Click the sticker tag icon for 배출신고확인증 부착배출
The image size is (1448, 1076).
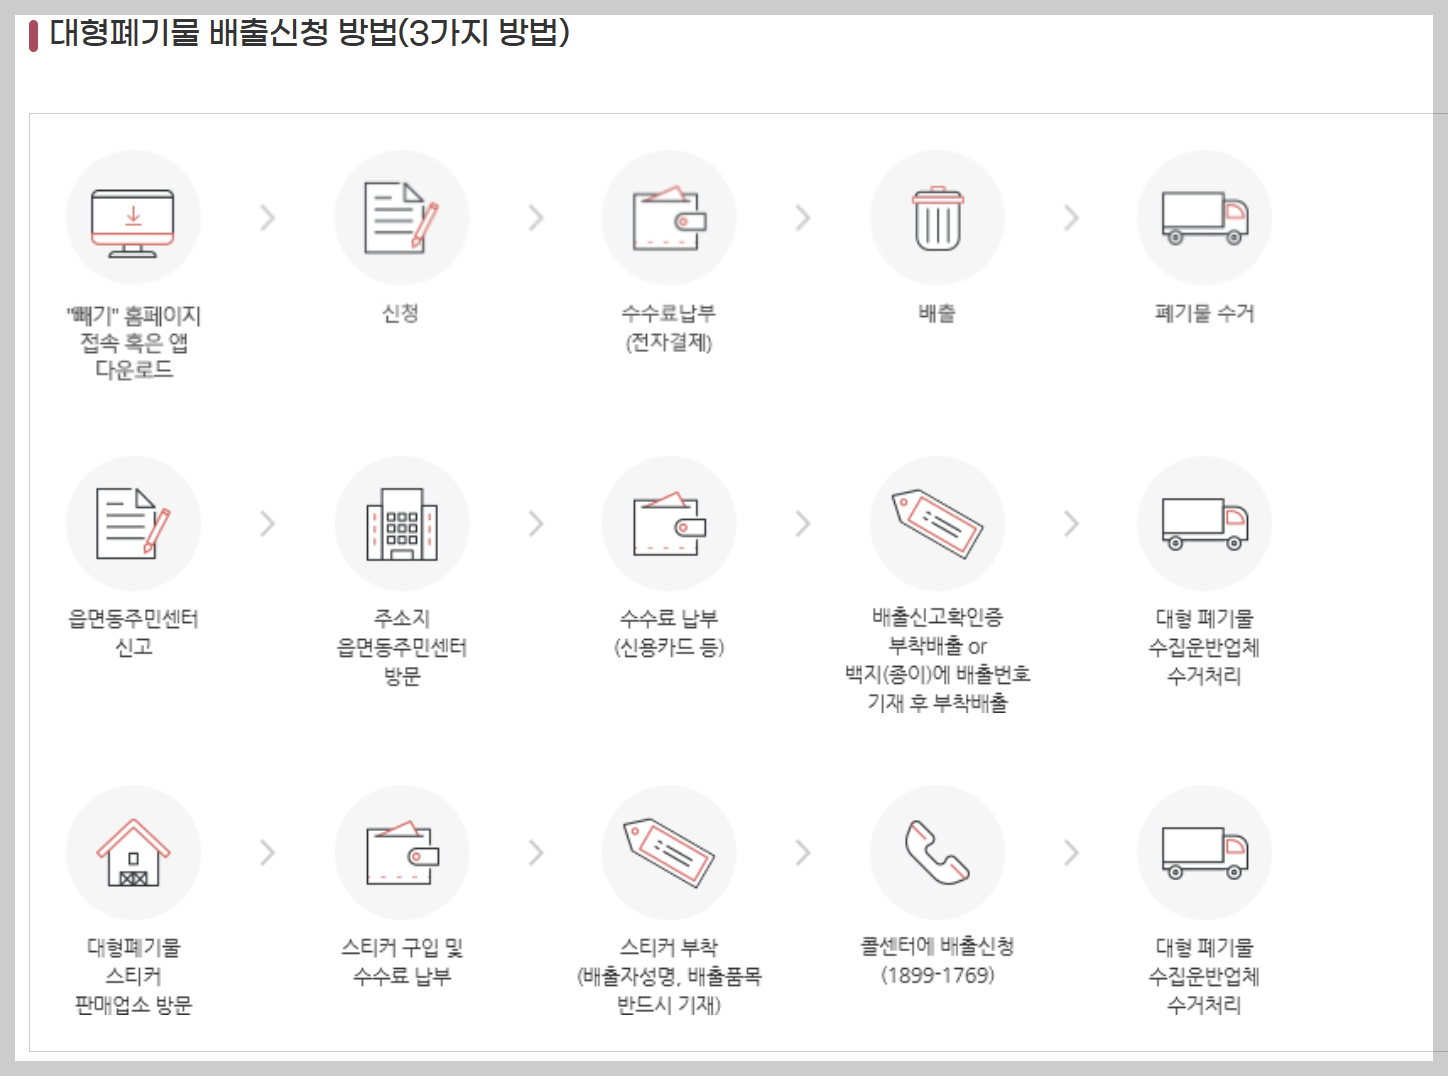coord(936,523)
